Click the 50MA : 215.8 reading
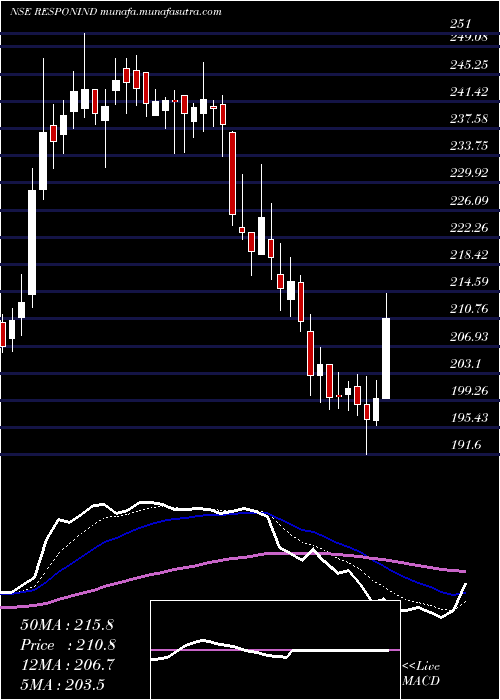Image resolution: width=500 pixels, height=700 pixels. click(x=66, y=625)
